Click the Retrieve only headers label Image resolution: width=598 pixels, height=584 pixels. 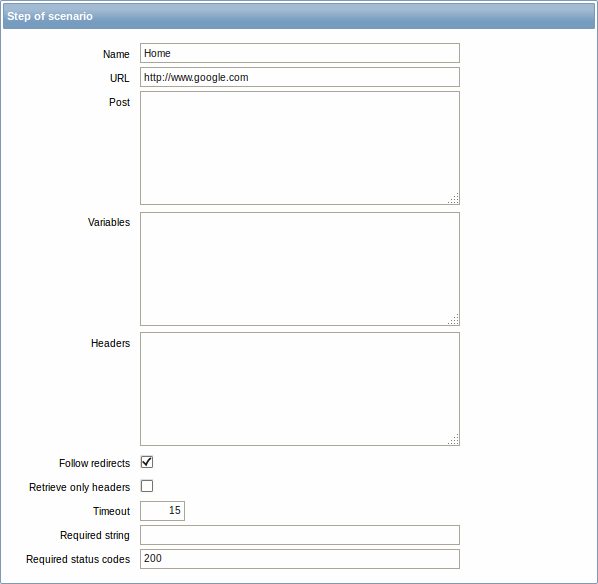(79, 487)
